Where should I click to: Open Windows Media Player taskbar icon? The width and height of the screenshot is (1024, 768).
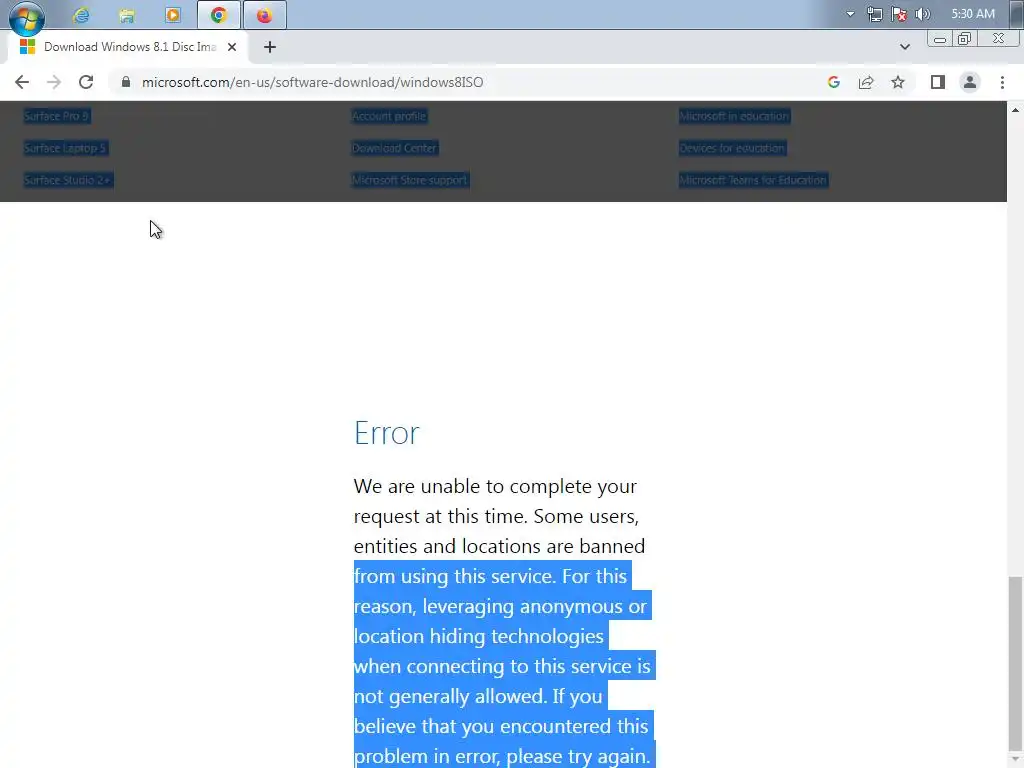coord(173,15)
